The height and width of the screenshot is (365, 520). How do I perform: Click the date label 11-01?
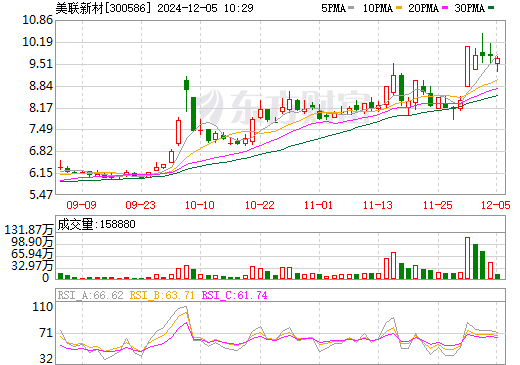coord(318,205)
